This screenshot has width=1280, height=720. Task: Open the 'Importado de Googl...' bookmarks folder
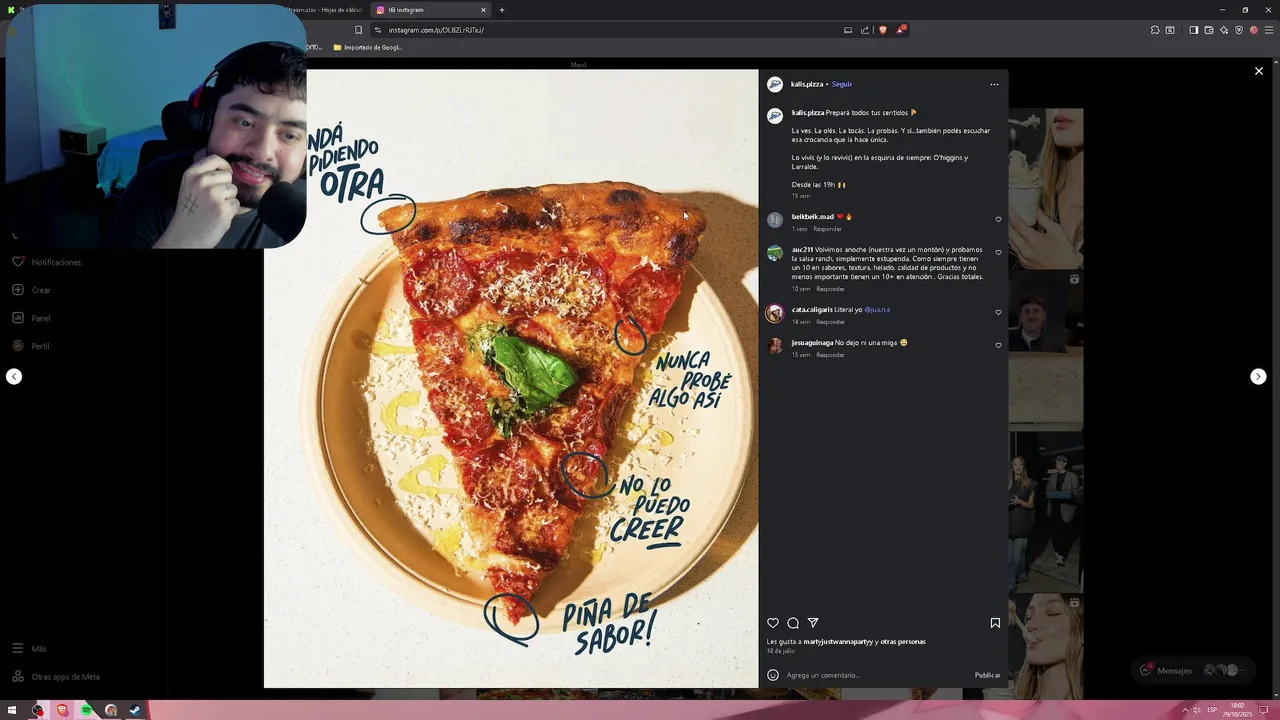pyautogui.click(x=367, y=47)
